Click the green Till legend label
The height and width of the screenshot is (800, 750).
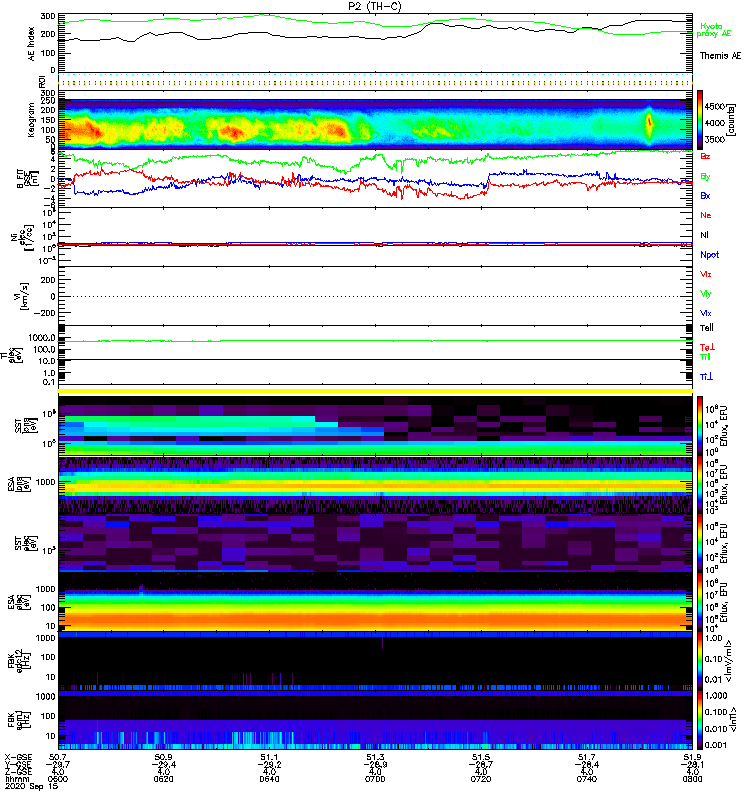pos(705,357)
